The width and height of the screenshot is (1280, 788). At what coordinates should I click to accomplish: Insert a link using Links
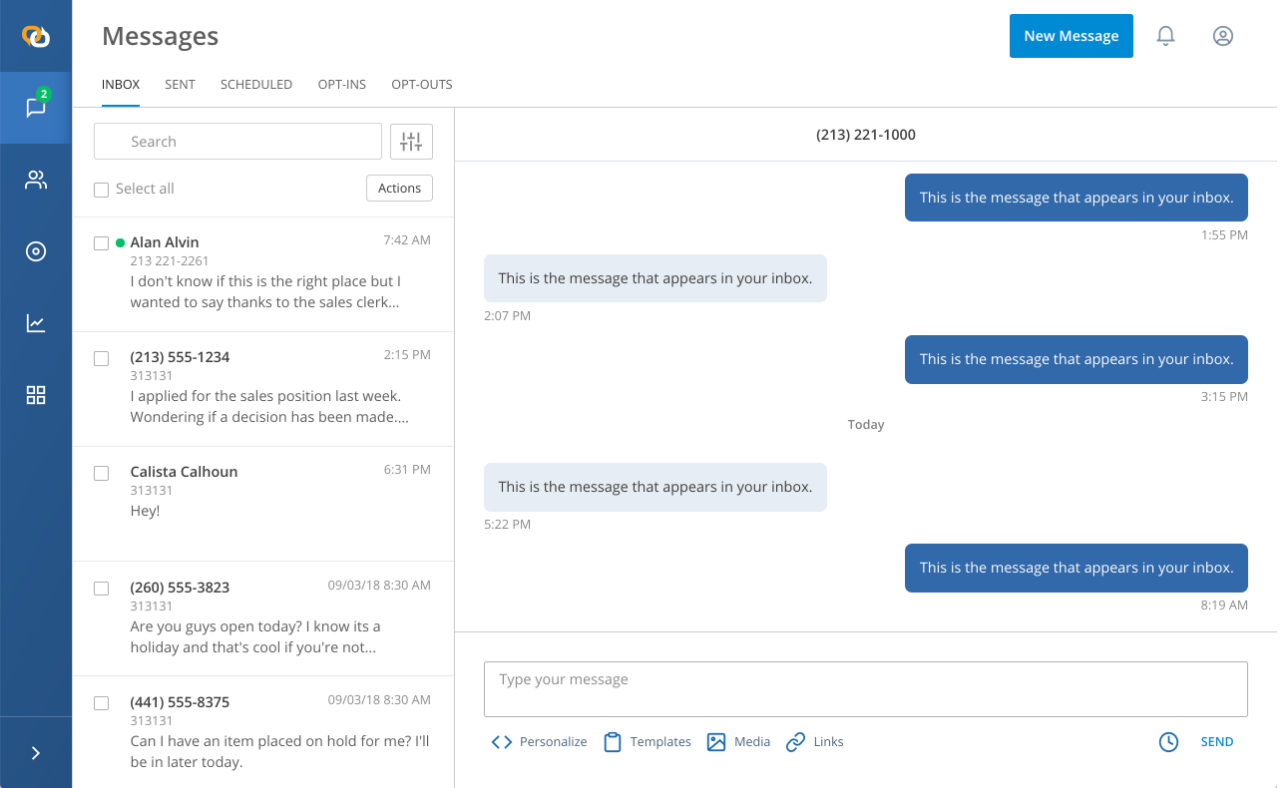[x=814, y=741]
